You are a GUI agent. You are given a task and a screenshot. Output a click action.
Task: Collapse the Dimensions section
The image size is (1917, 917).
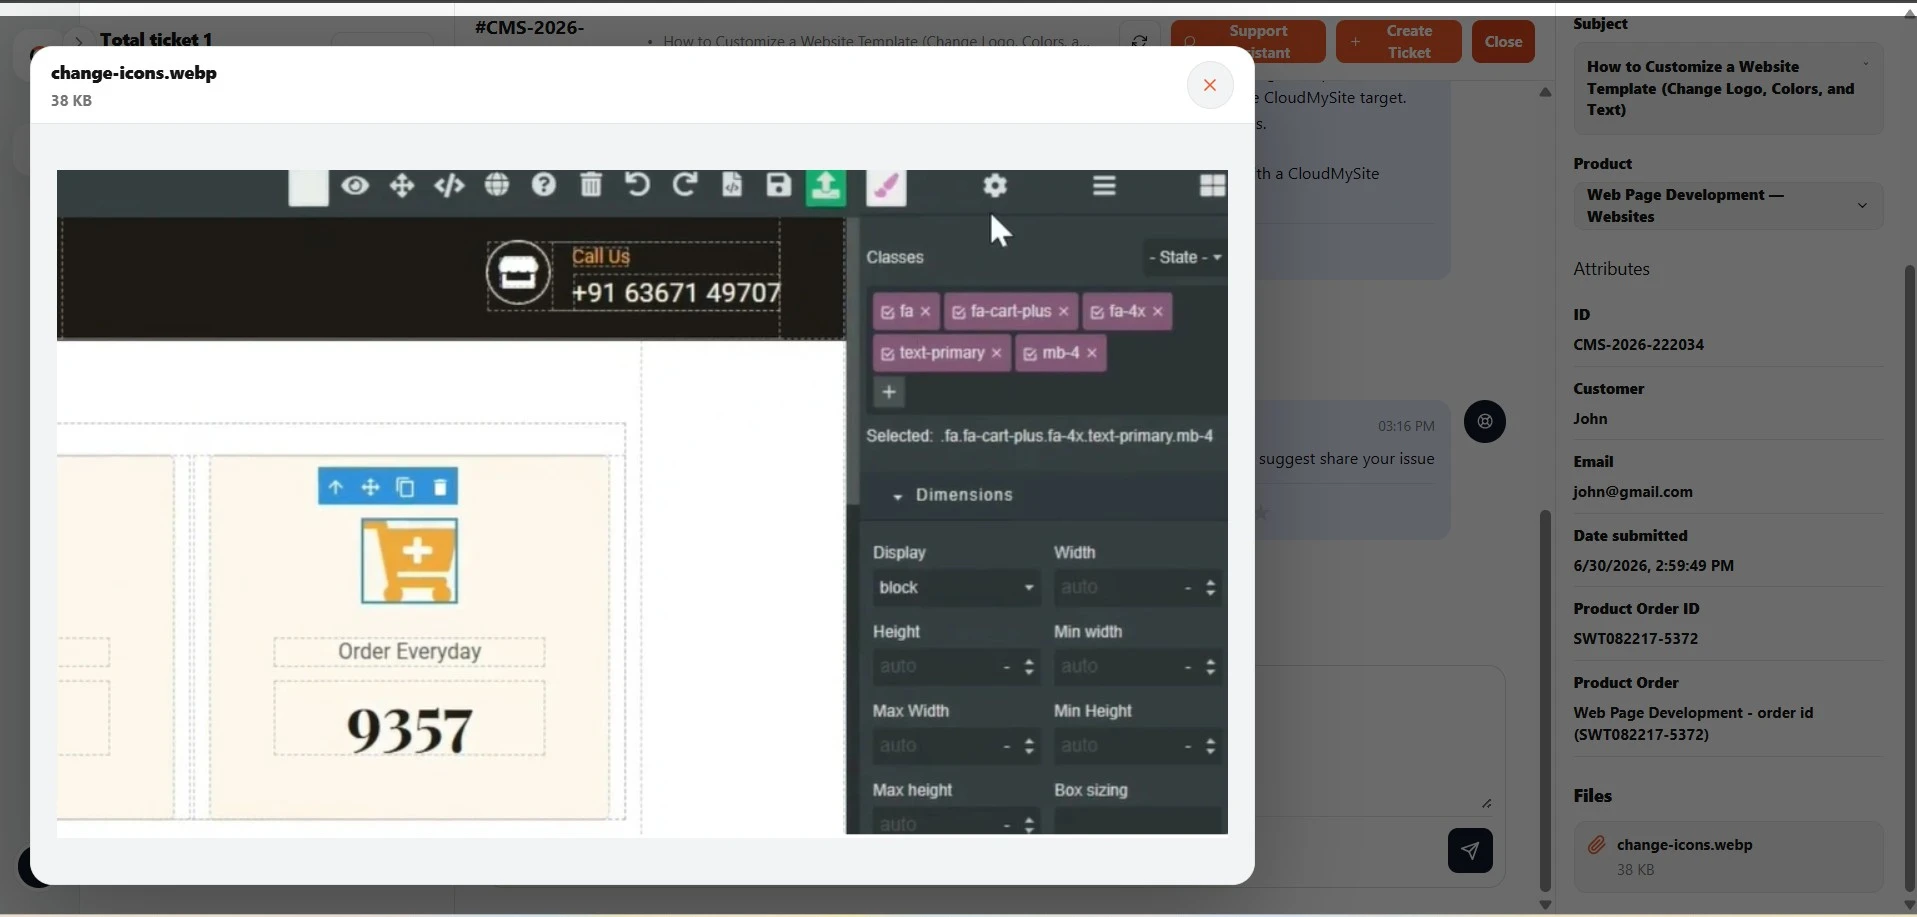click(x=953, y=495)
